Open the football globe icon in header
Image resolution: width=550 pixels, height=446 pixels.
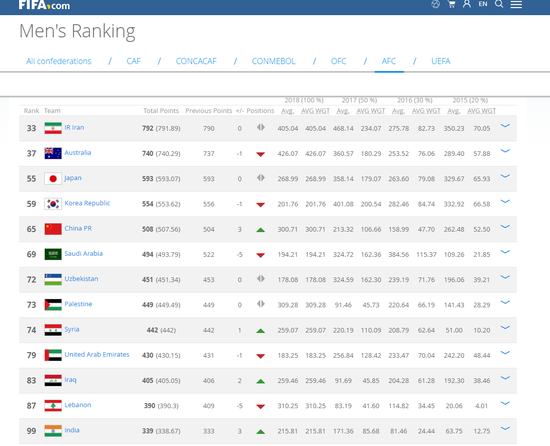(x=435, y=4)
